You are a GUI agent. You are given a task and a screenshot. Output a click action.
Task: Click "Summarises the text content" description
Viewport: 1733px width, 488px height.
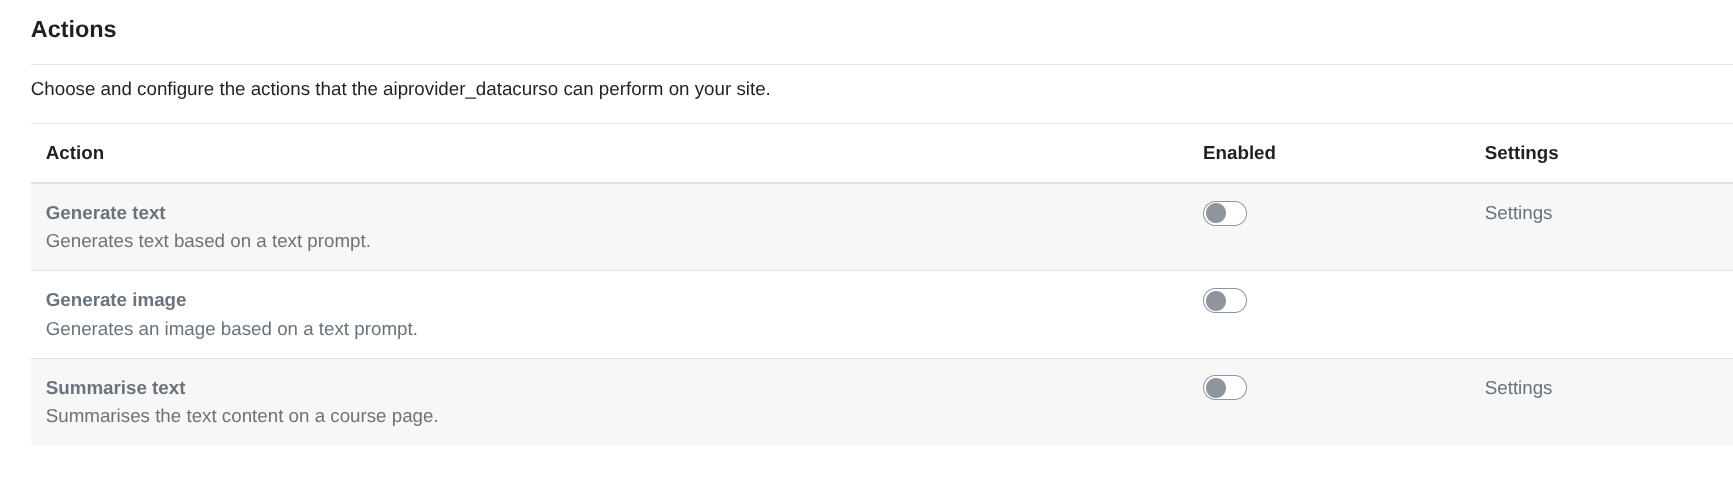[242, 416]
